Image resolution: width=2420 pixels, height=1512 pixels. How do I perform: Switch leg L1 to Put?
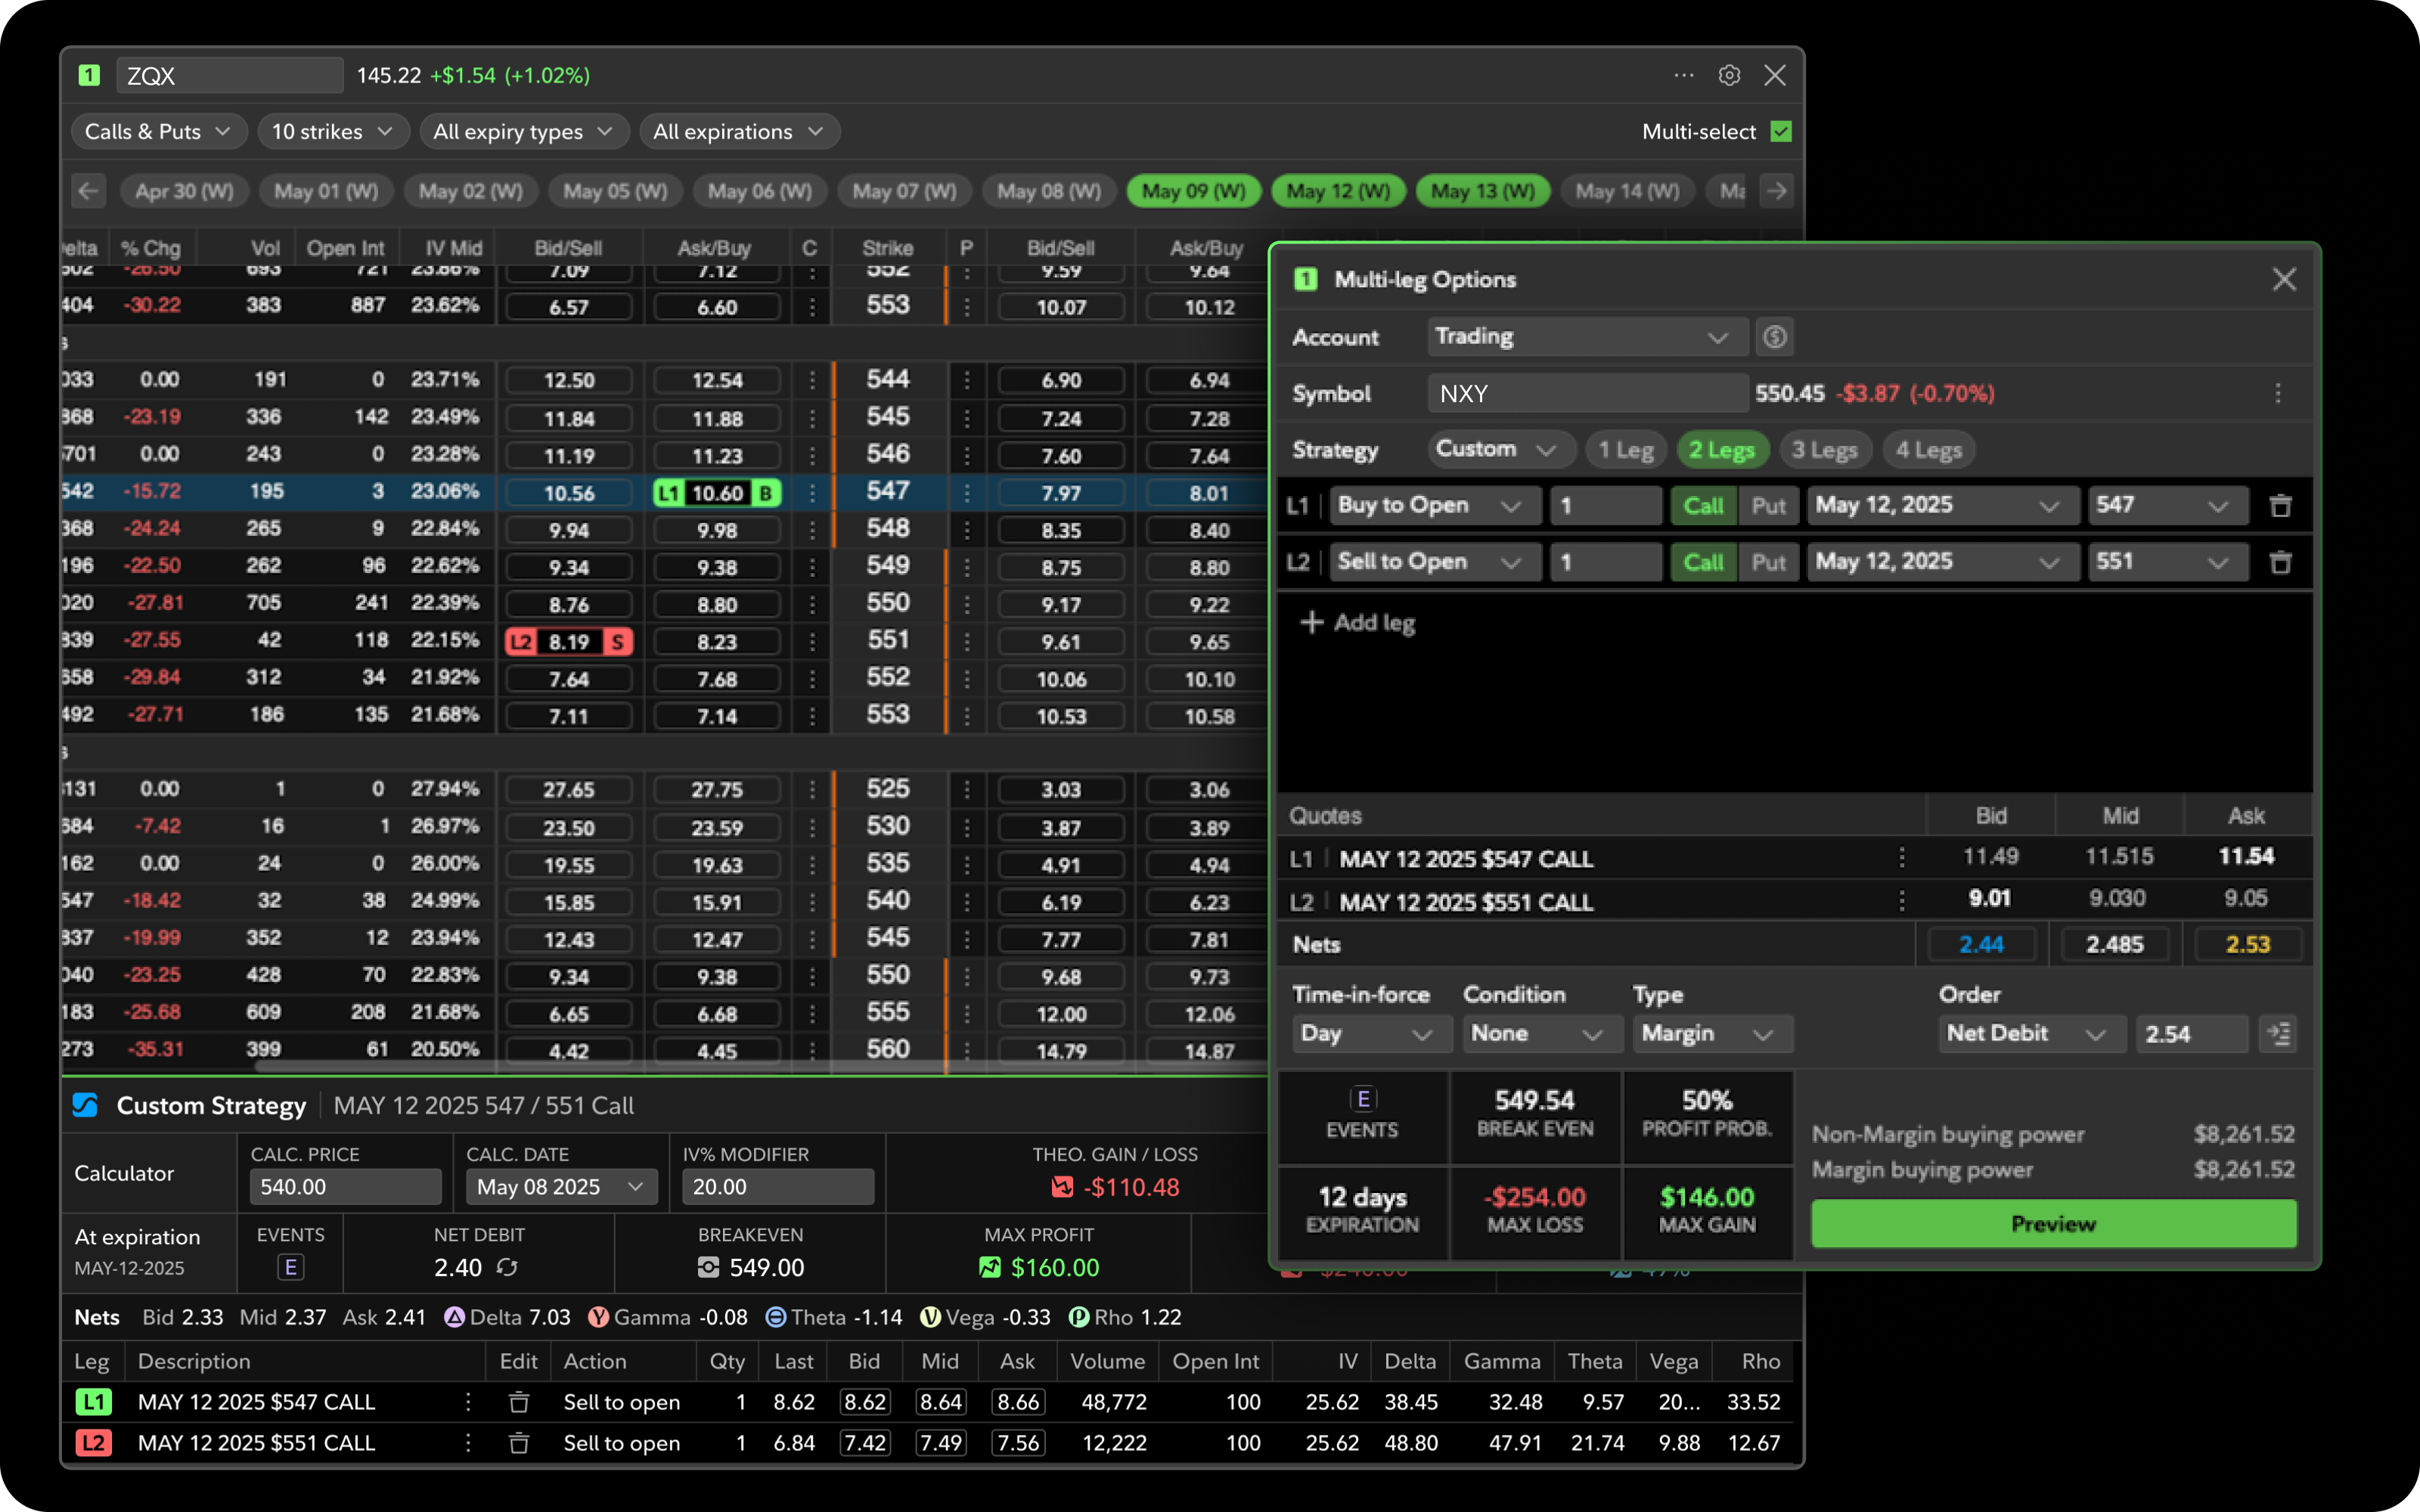[x=1768, y=506]
